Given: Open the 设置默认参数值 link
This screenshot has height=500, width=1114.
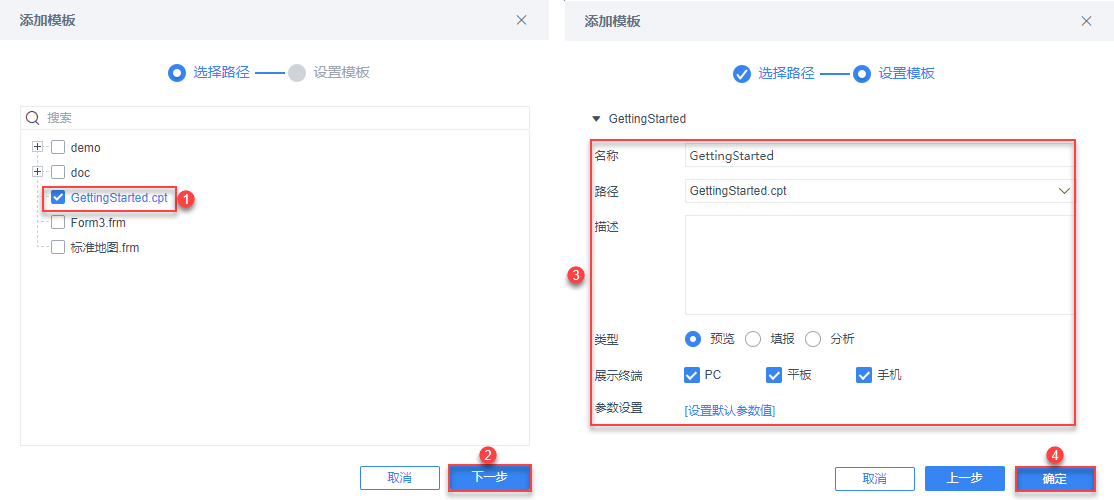Looking at the screenshot, I should [x=730, y=410].
